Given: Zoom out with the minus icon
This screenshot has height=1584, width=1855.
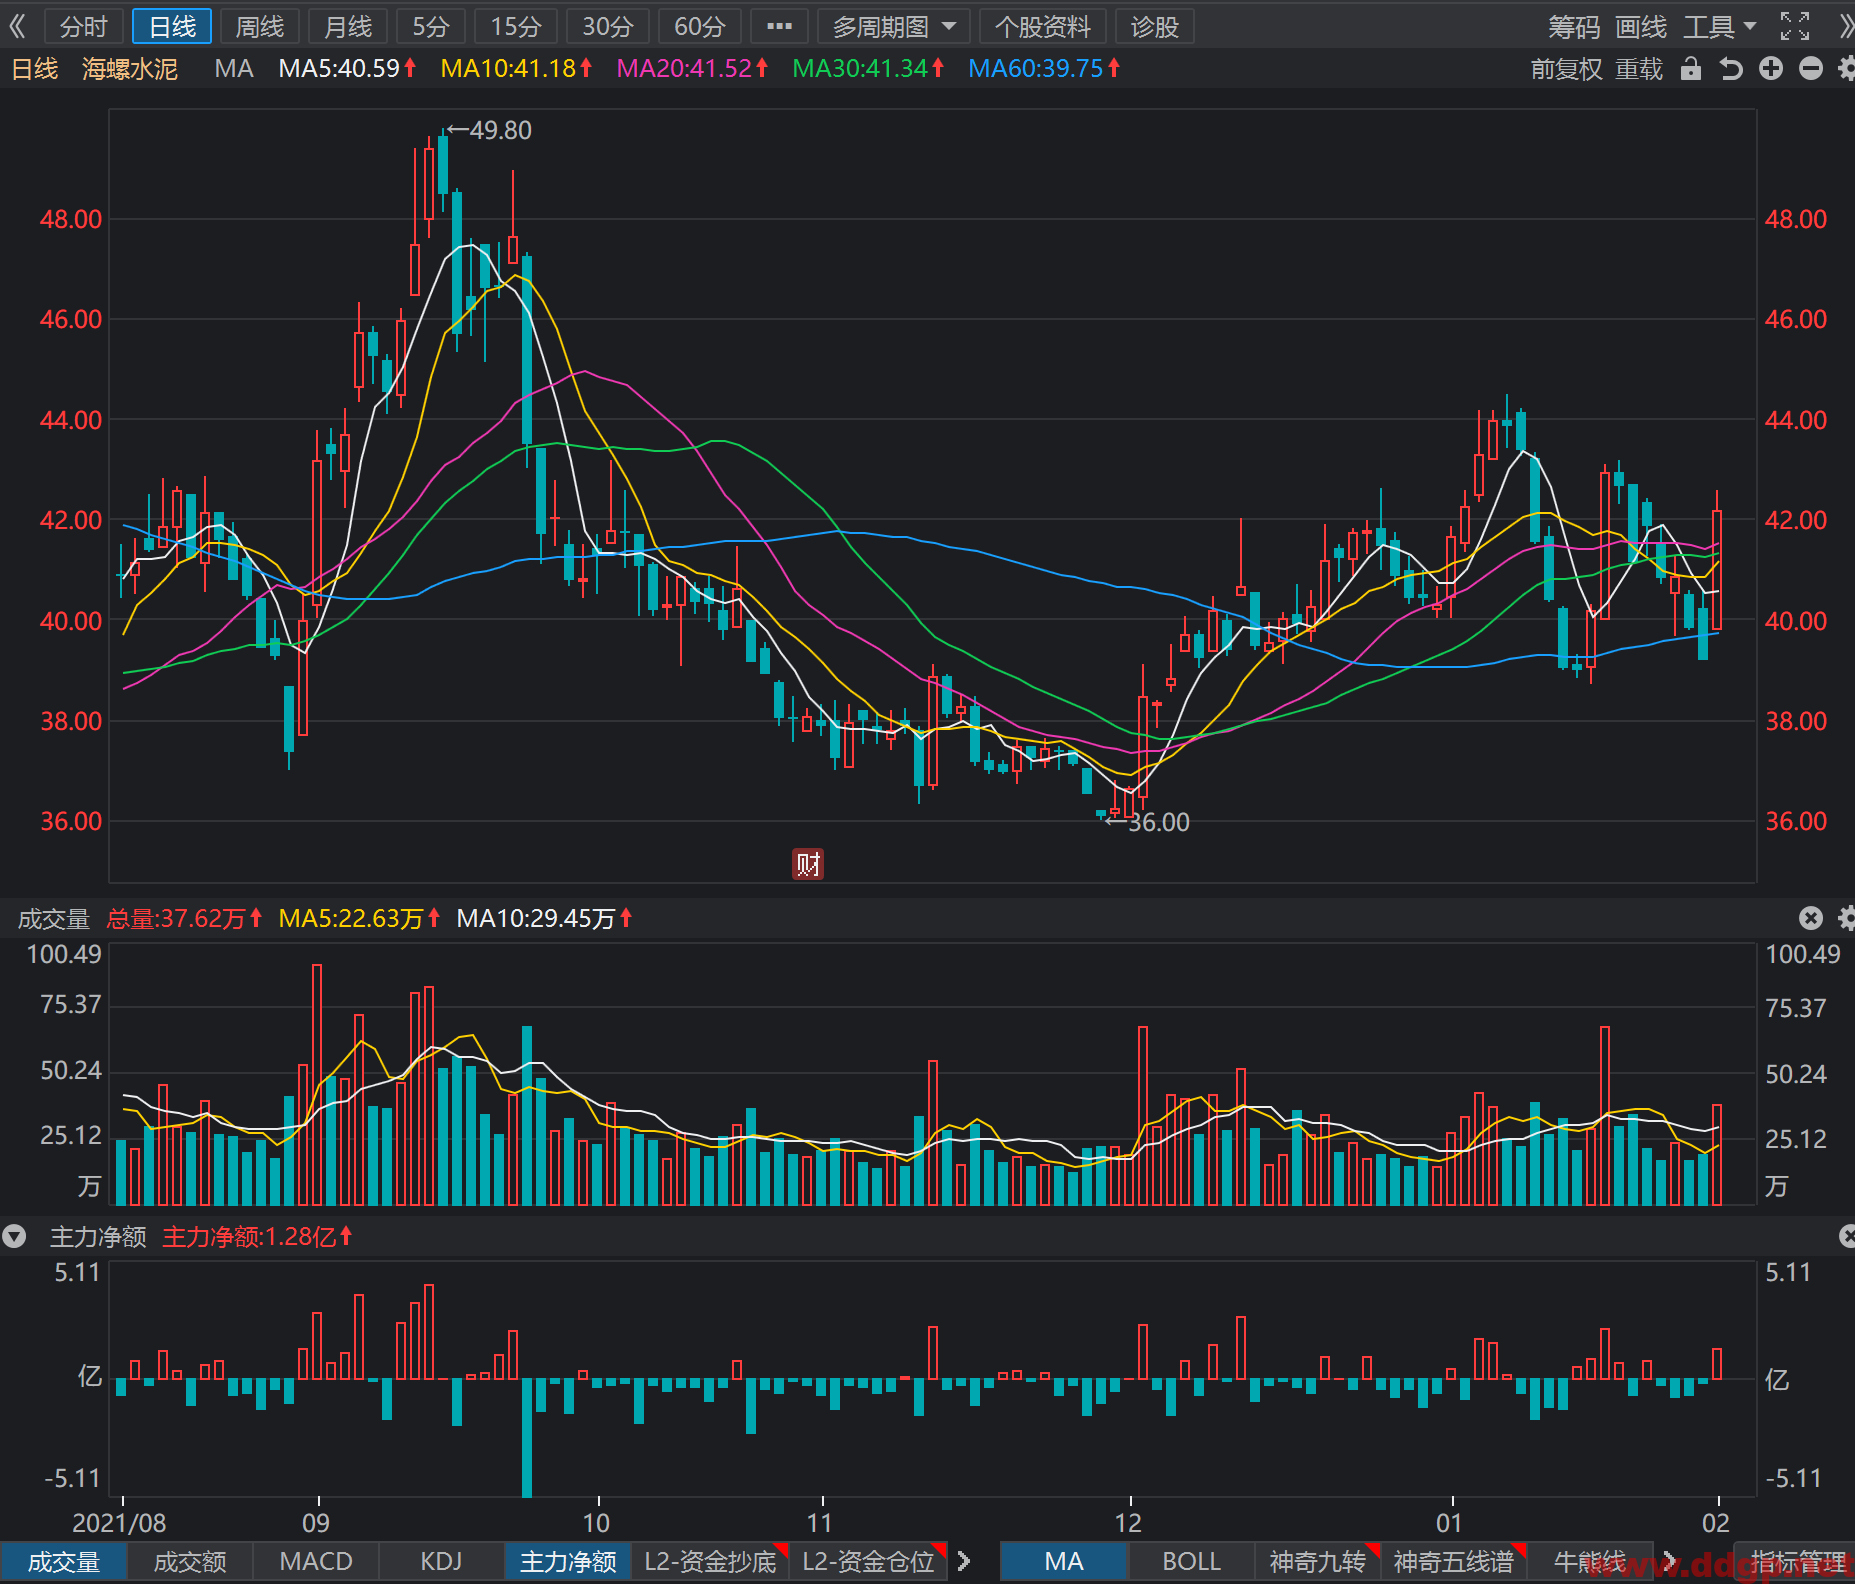Looking at the screenshot, I should (1811, 69).
